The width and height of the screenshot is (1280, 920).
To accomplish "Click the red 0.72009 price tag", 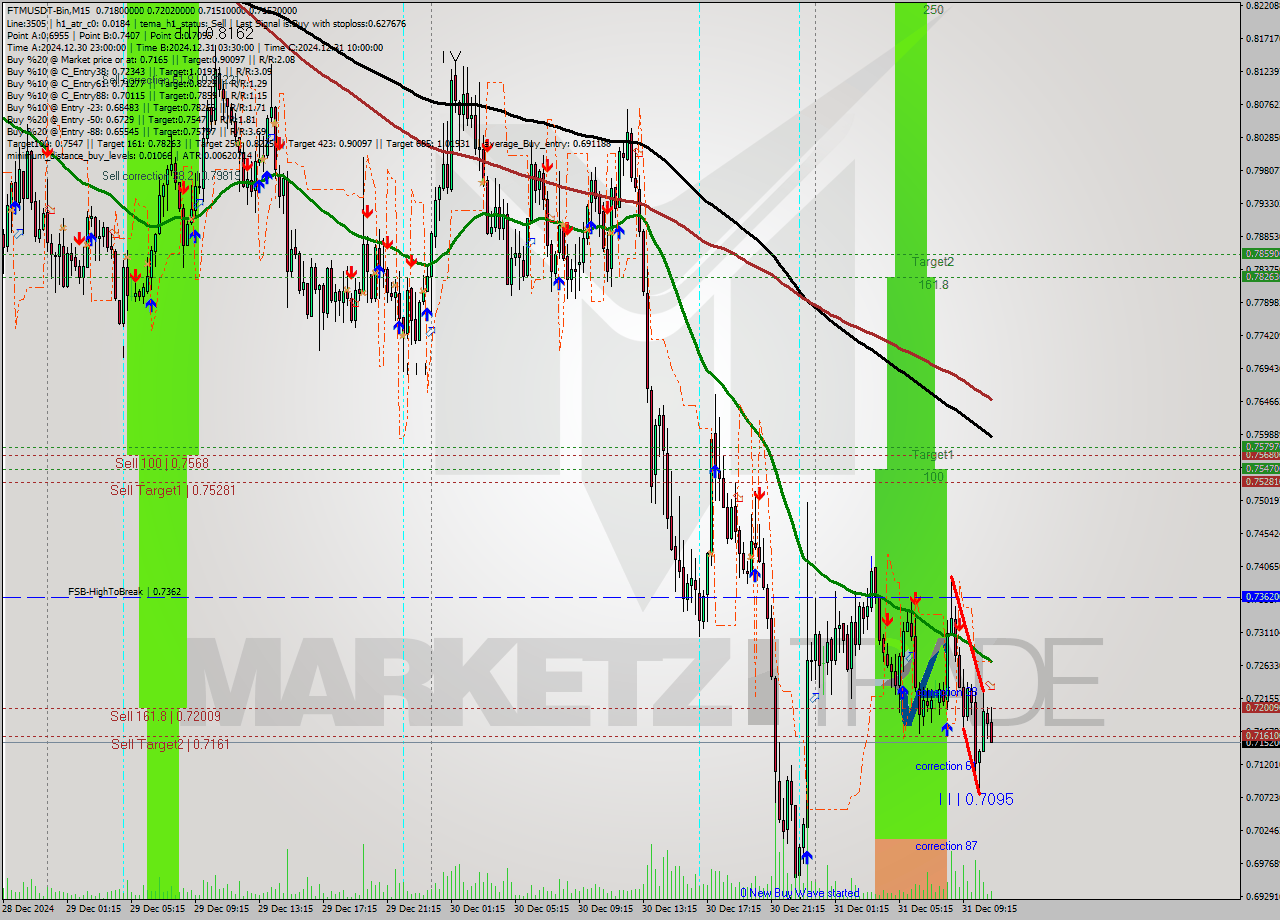I will point(1260,707).
